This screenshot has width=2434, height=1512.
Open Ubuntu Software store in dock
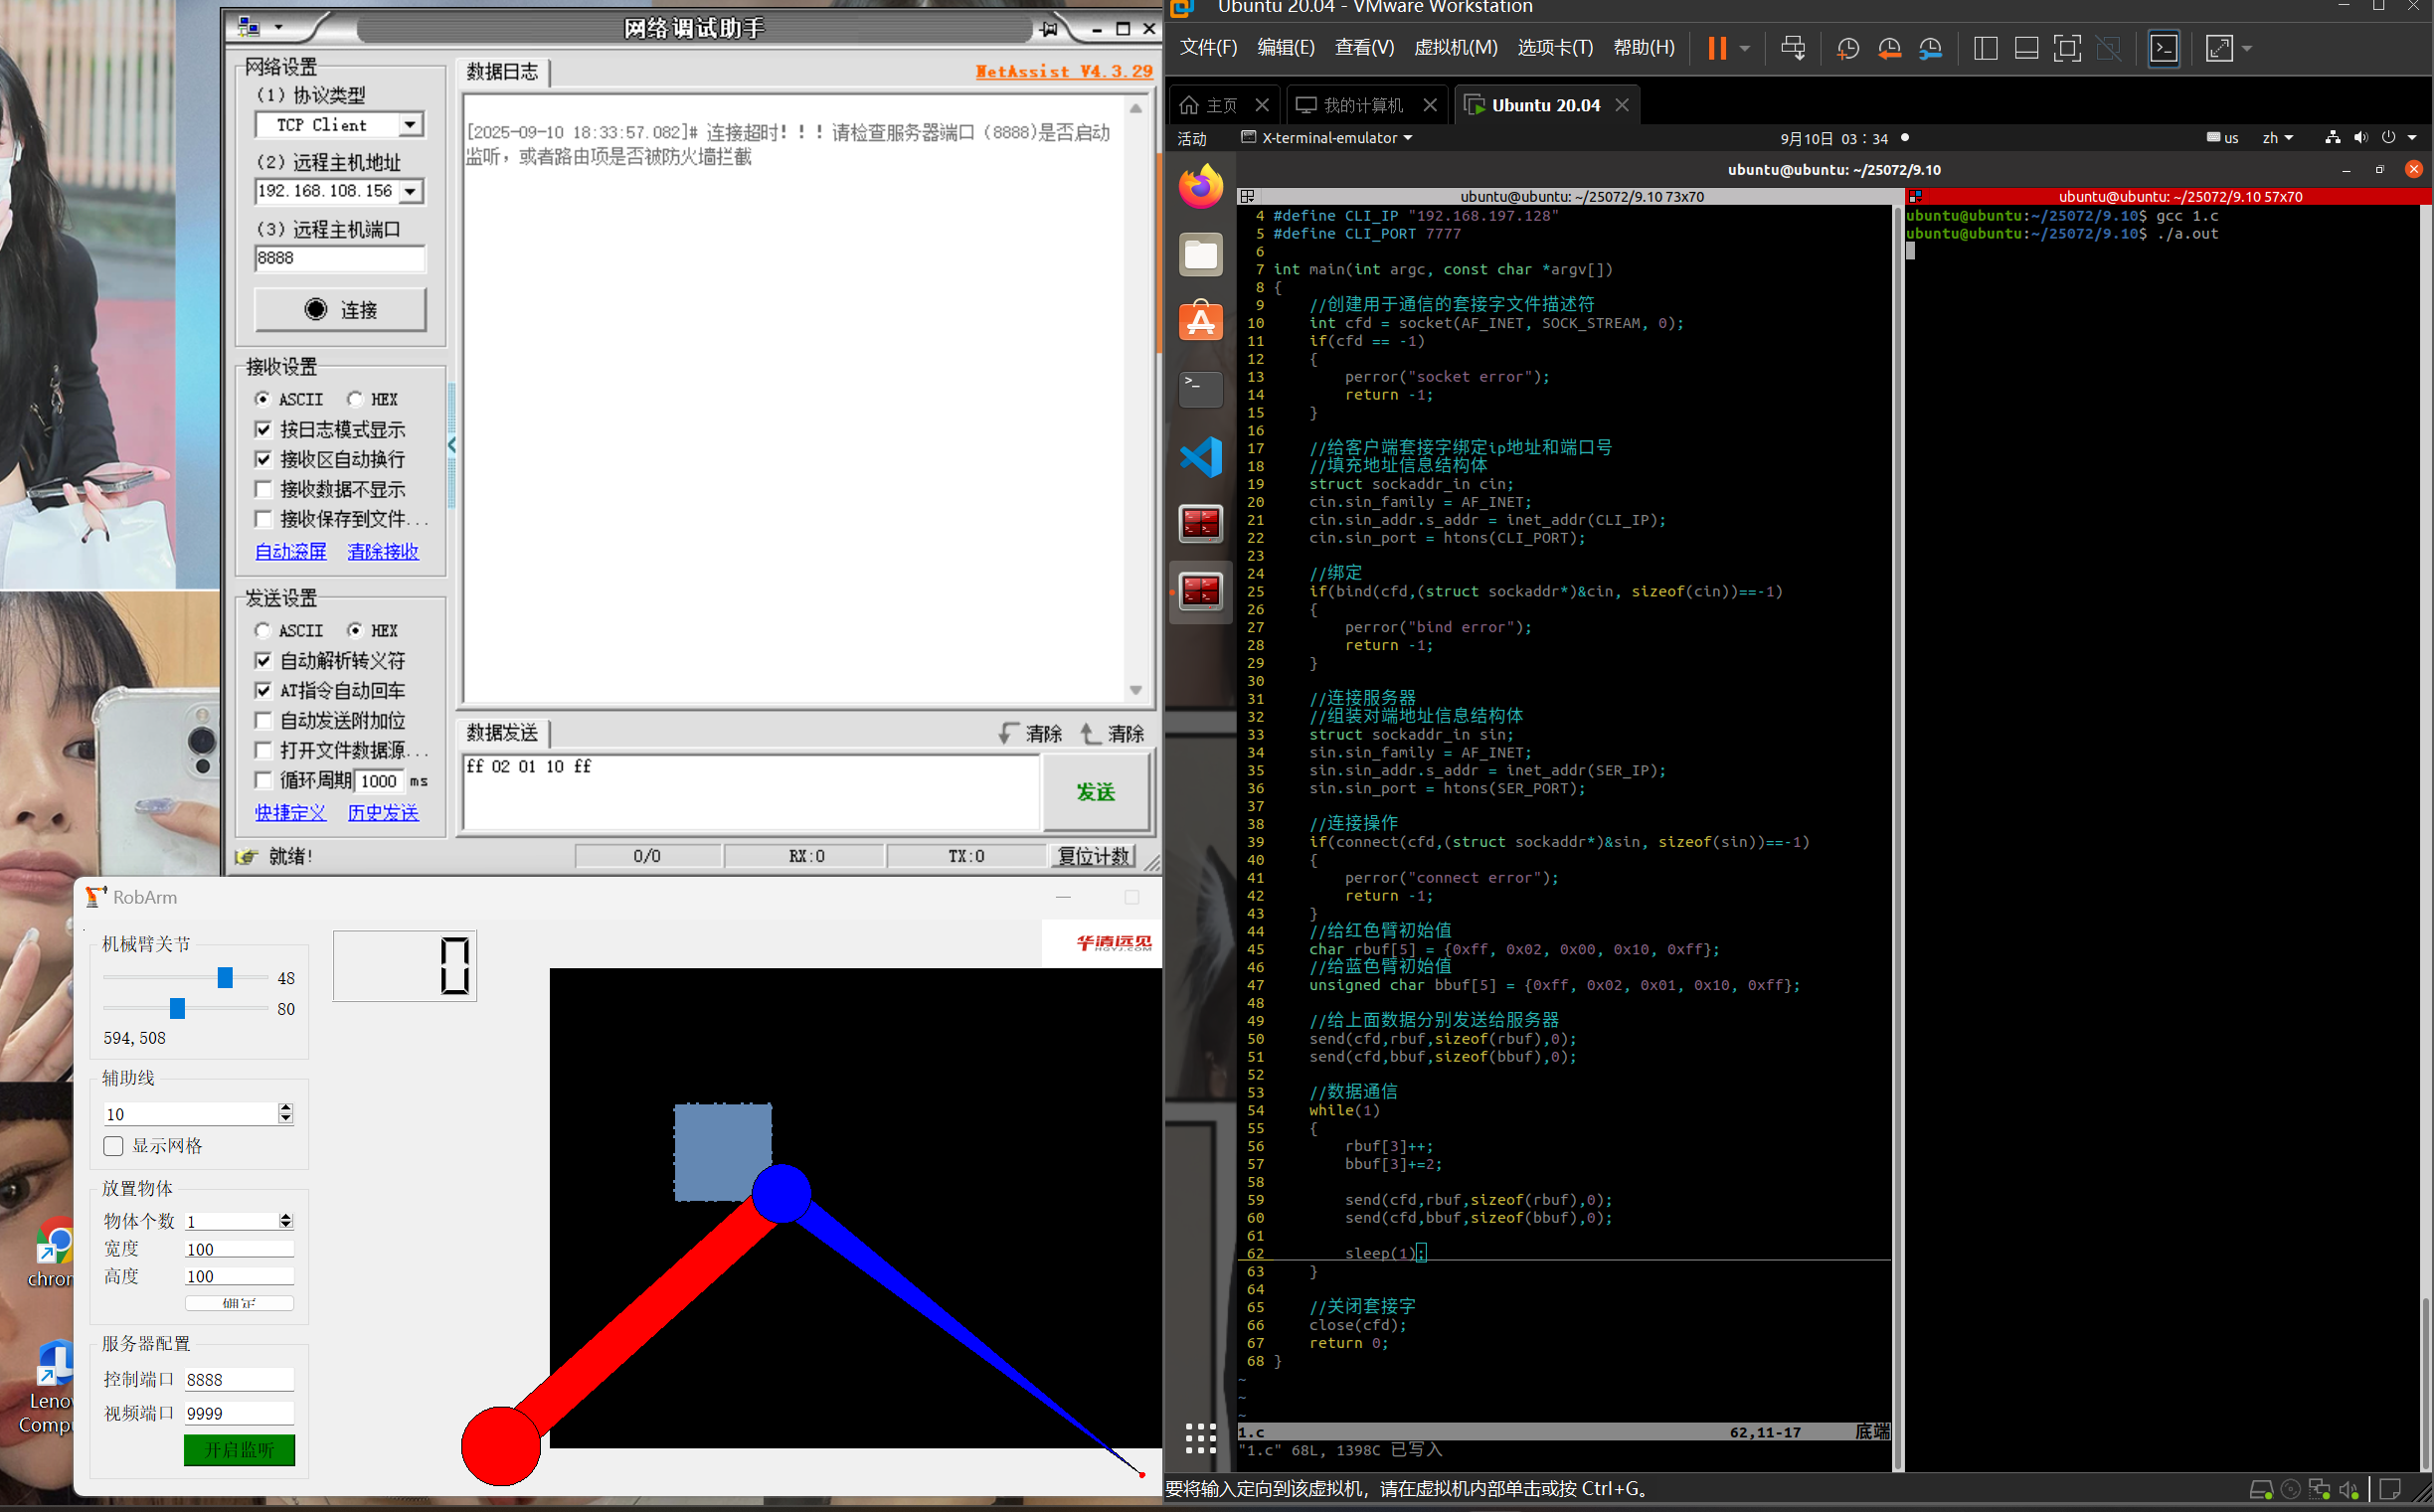[1200, 322]
